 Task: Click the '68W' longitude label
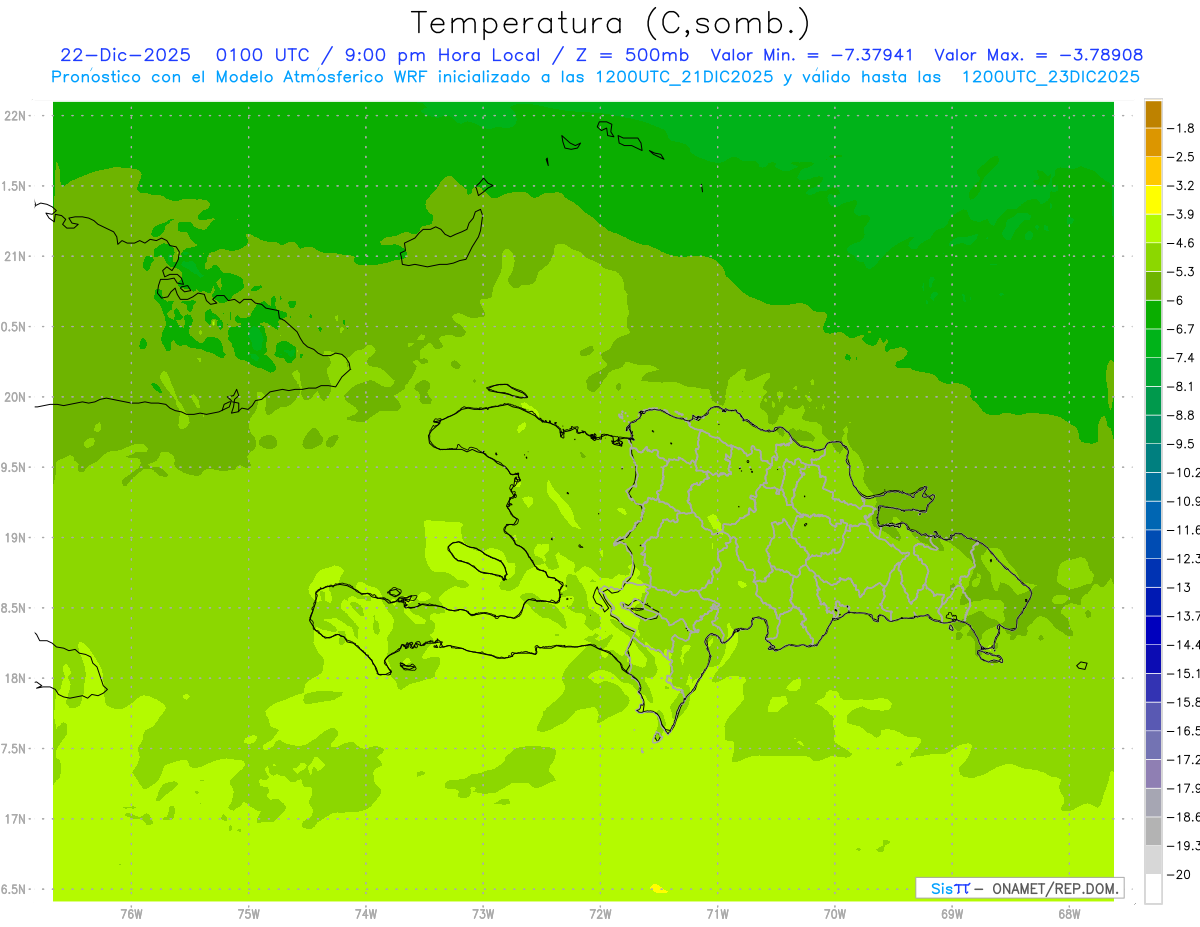[1069, 914]
